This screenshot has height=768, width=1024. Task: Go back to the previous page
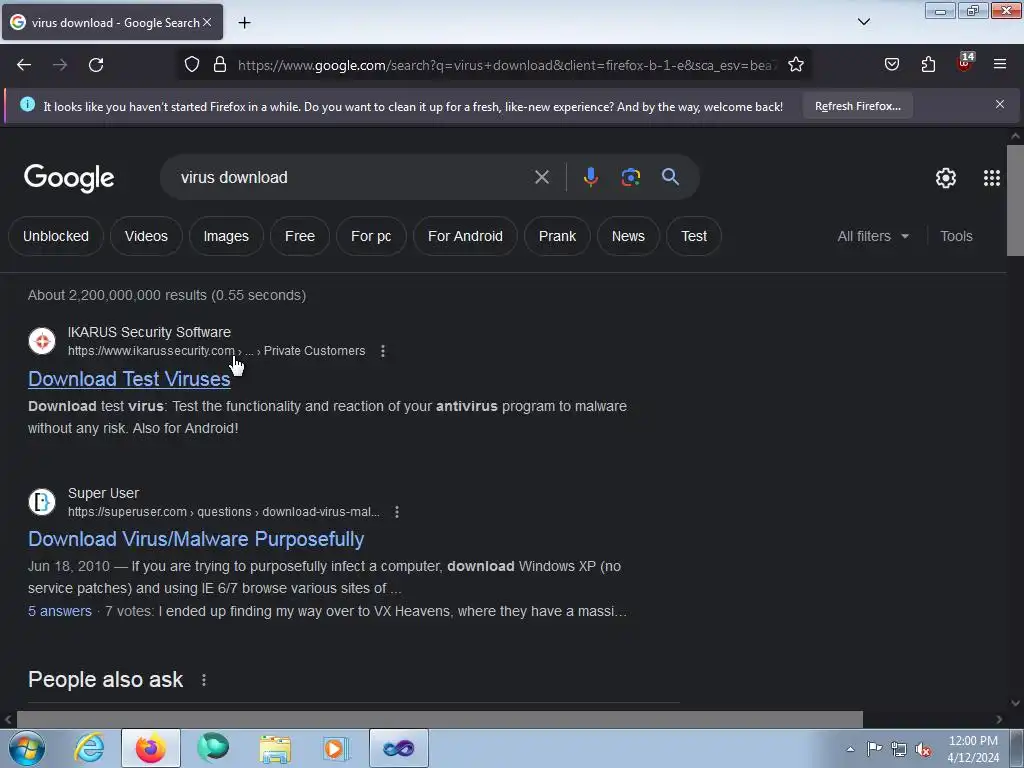pos(24,65)
